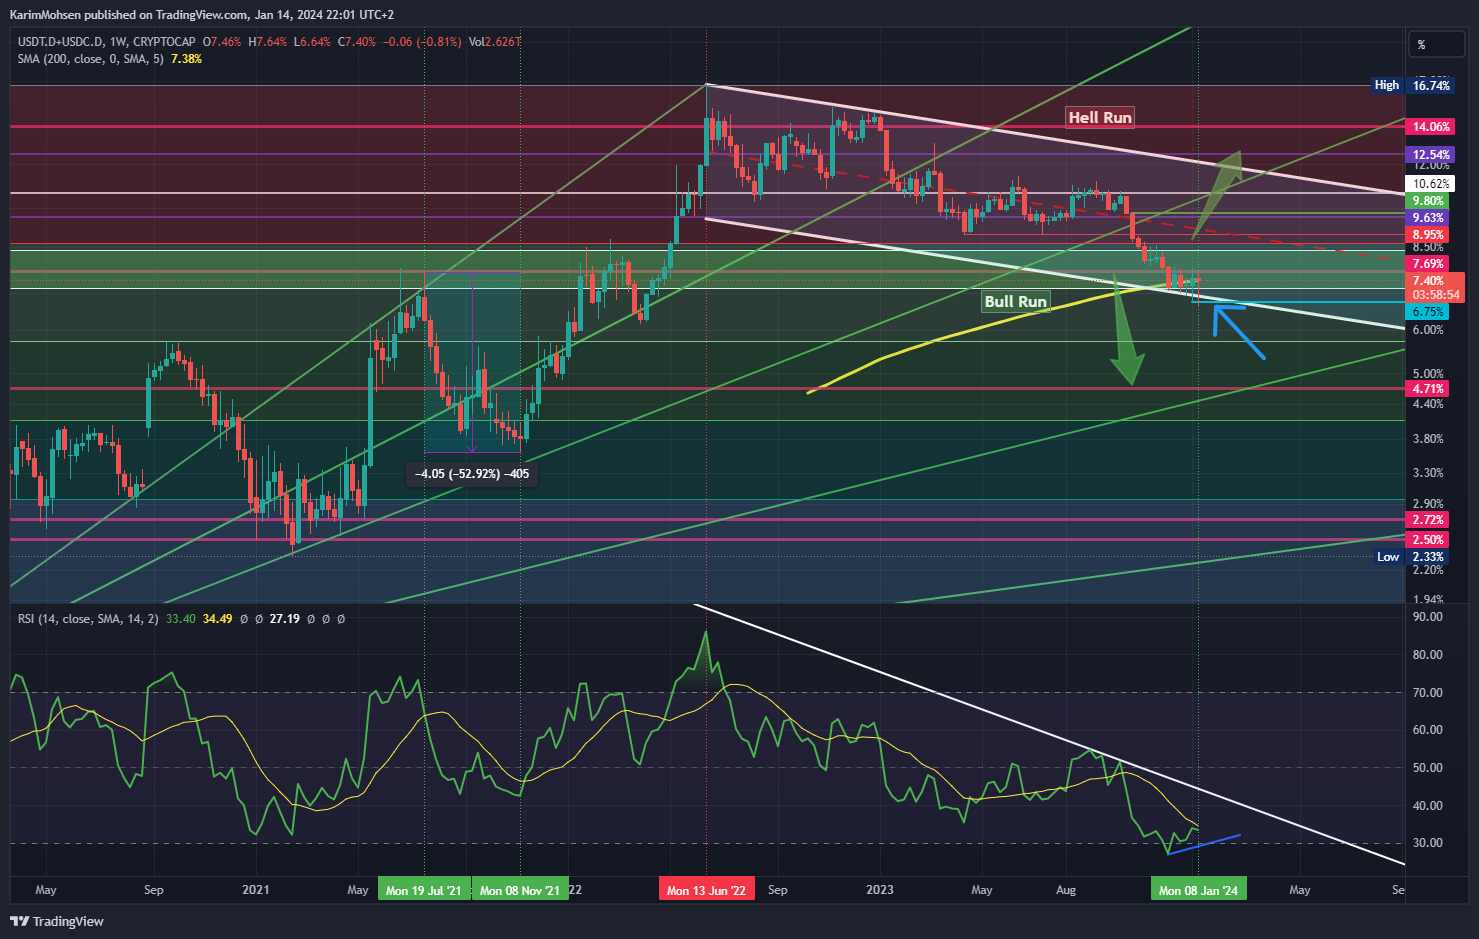Screen dimensions: 1479x939
Task: Click the Low 2.33% price label
Action: pos(1413,557)
